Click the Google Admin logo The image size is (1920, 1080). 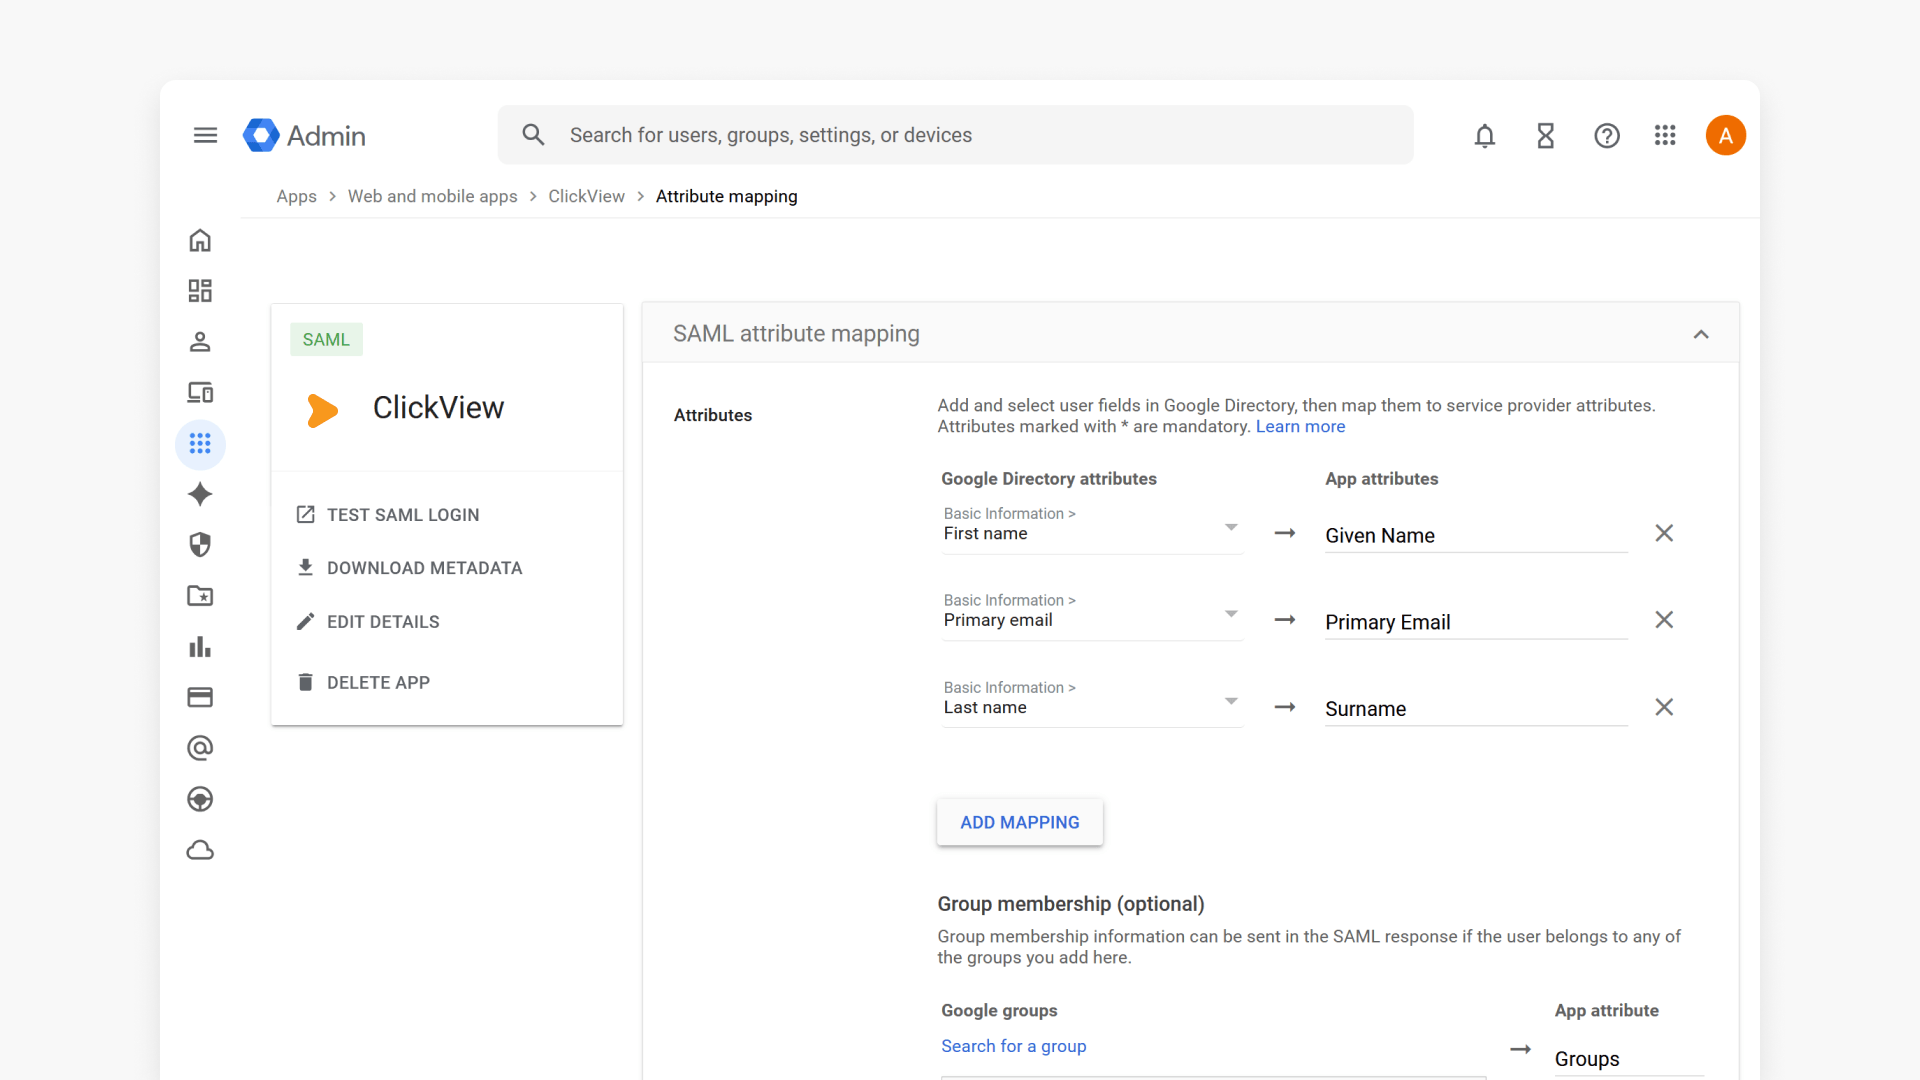[x=304, y=135]
